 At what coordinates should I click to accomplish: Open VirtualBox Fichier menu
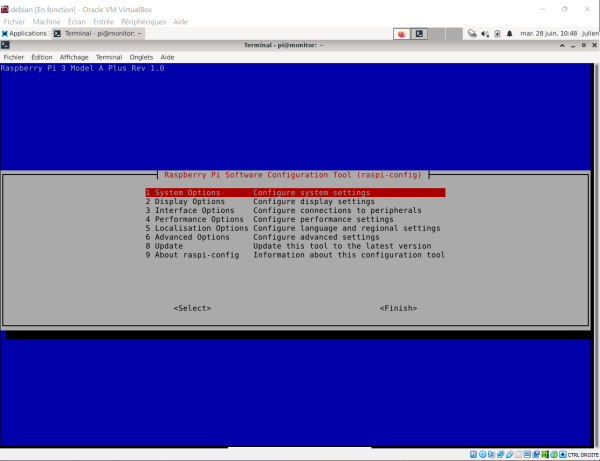pyautogui.click(x=14, y=22)
